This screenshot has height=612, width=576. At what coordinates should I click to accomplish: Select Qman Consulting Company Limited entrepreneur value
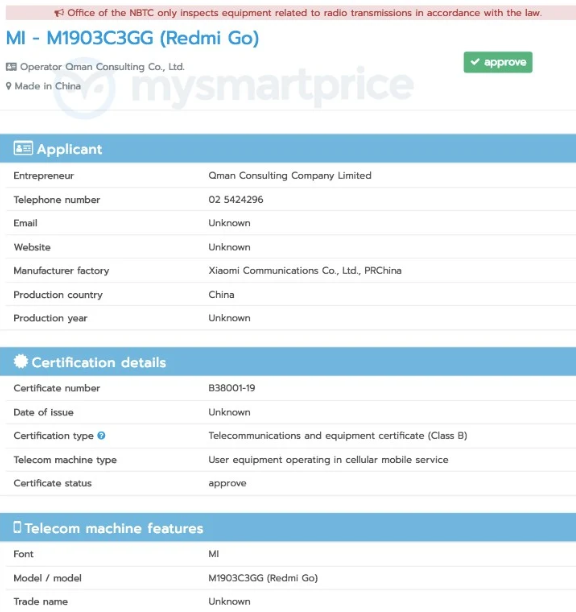point(290,176)
